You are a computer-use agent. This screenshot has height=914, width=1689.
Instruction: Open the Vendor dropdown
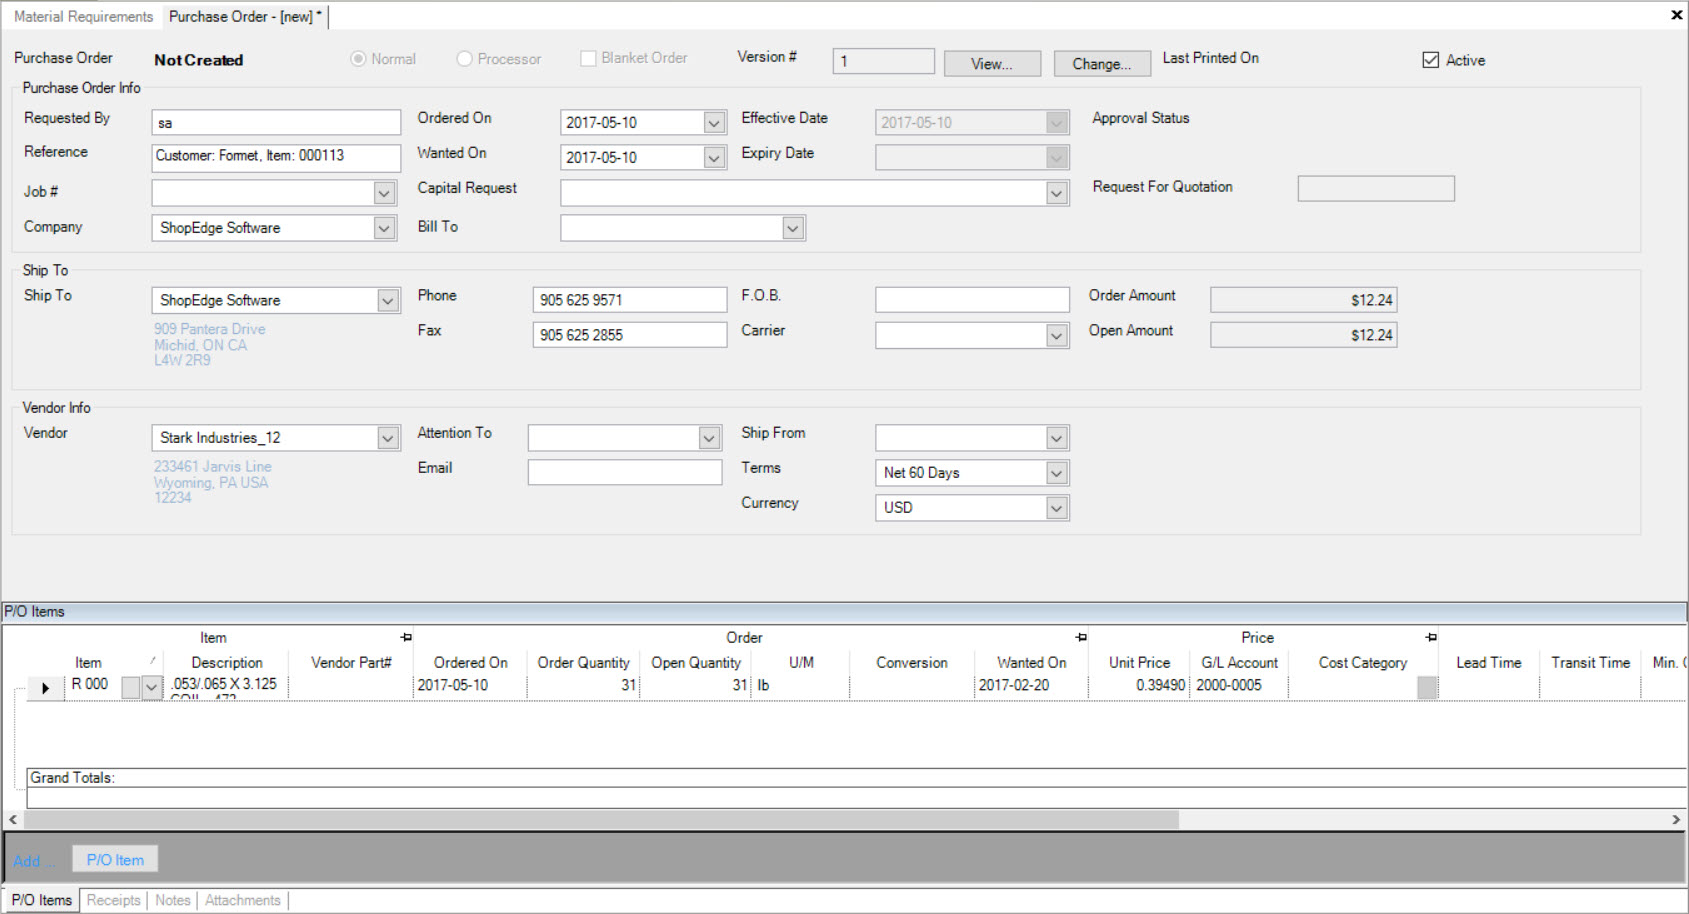pyautogui.click(x=388, y=438)
